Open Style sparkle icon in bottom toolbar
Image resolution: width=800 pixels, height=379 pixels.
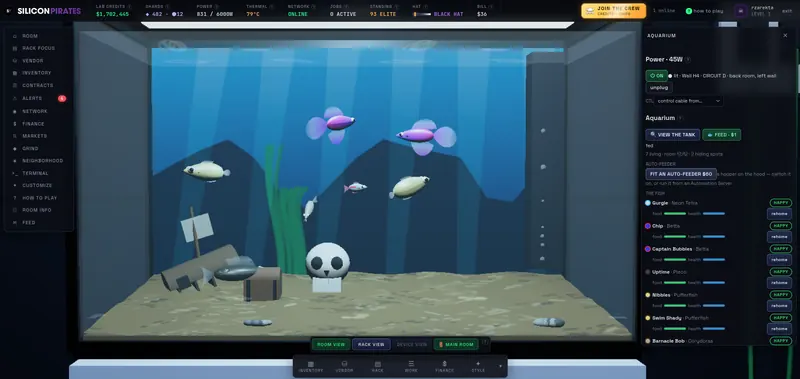tap(478, 366)
